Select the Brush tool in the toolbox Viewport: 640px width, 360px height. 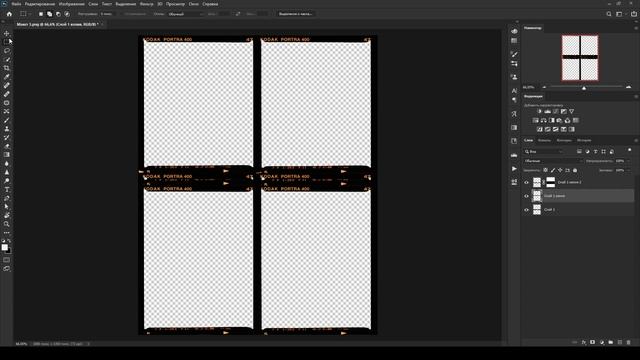coord(7,120)
